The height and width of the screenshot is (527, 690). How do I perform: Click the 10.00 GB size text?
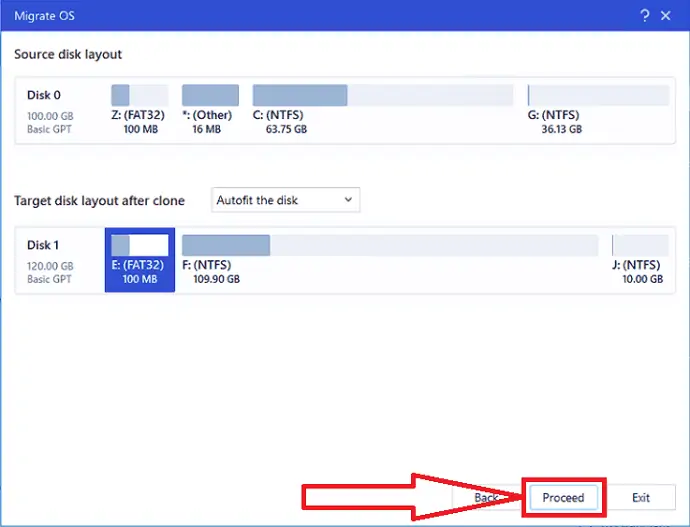pyautogui.click(x=642, y=279)
